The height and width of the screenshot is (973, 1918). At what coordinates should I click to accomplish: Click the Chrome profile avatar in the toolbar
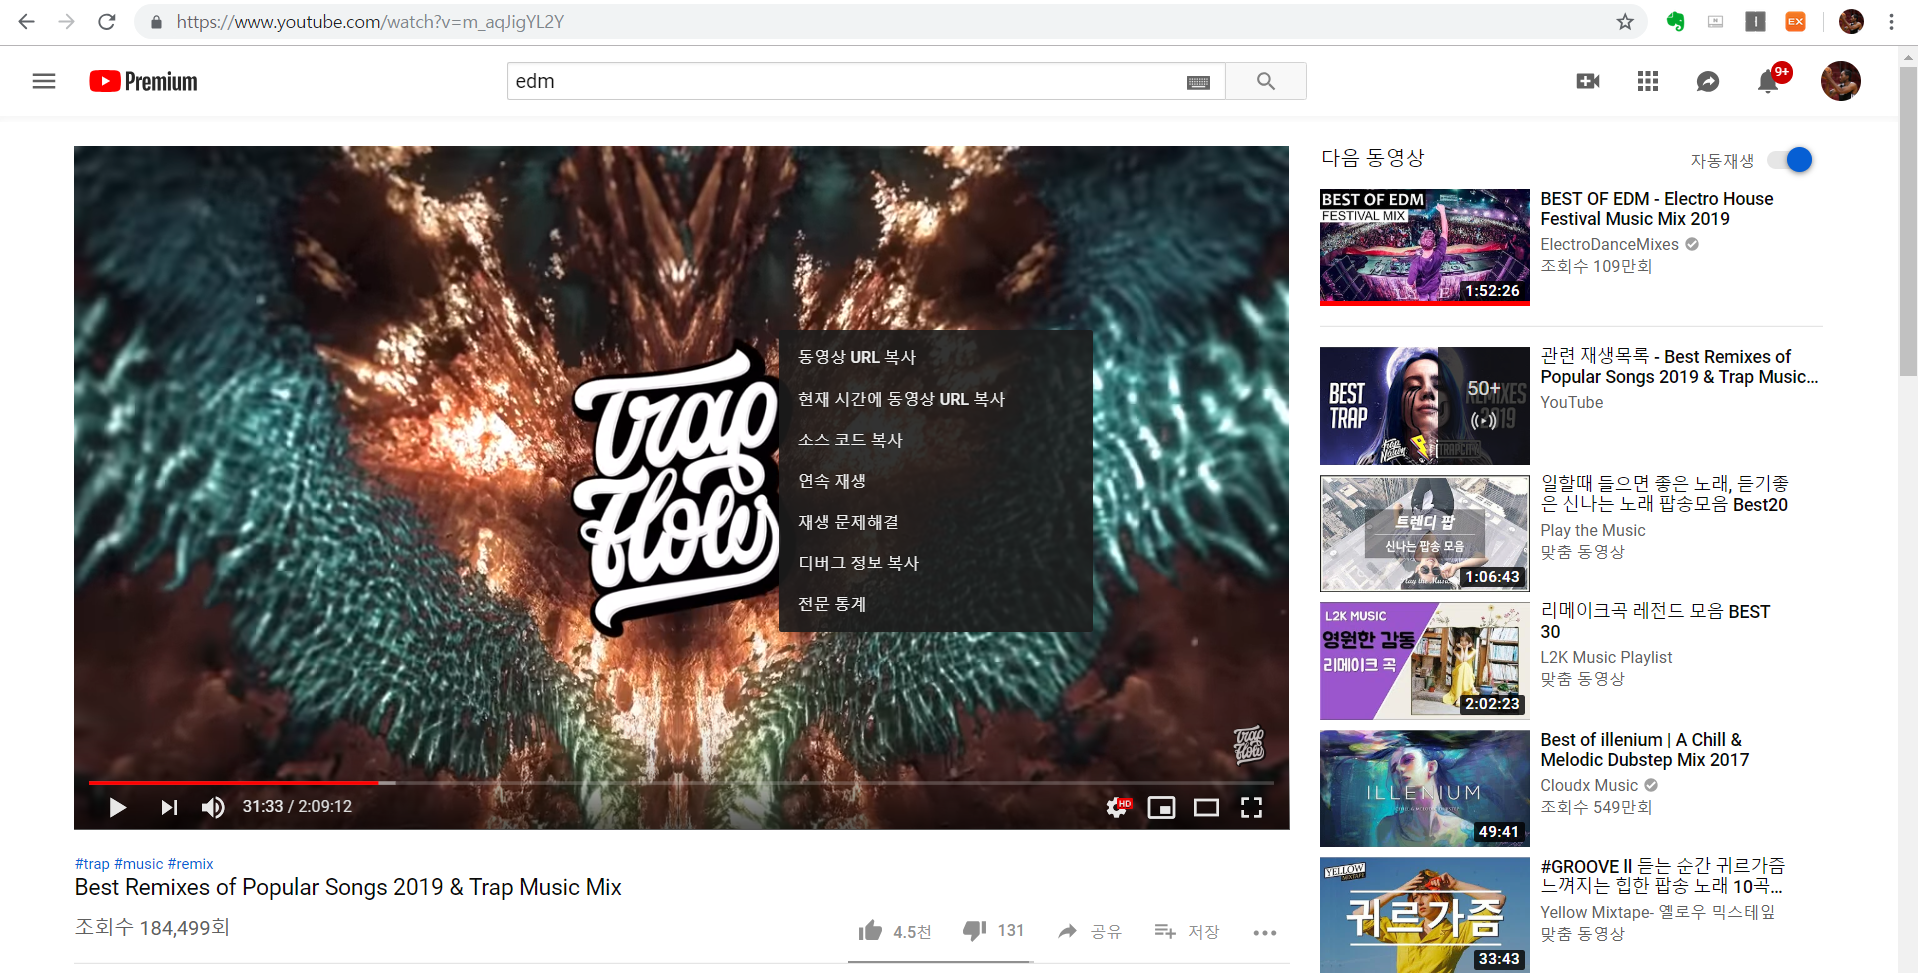[1851, 21]
